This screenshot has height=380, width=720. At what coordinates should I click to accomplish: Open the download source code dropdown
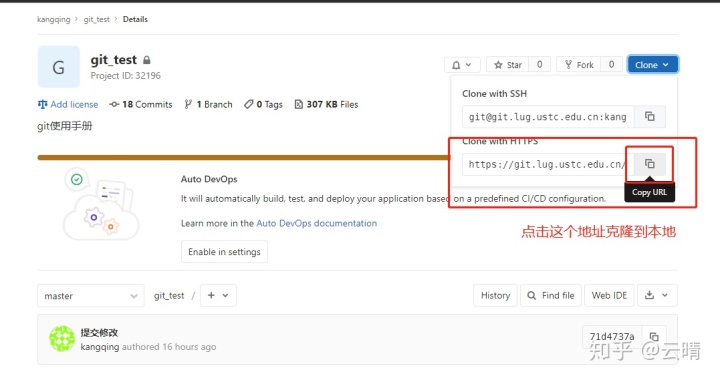pos(657,296)
